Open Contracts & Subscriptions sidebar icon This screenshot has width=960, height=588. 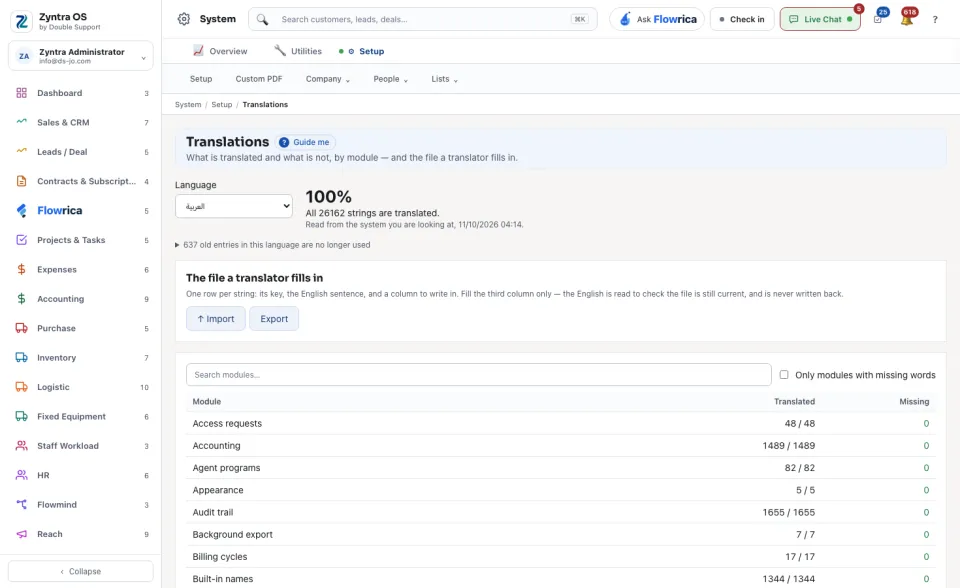coord(21,181)
